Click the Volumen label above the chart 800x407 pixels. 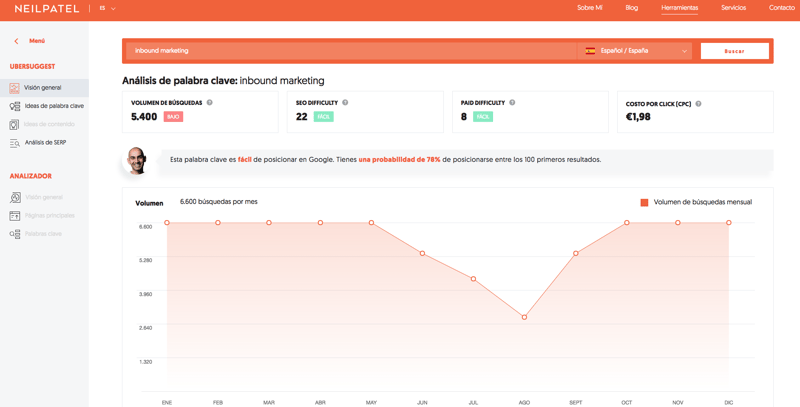point(149,203)
